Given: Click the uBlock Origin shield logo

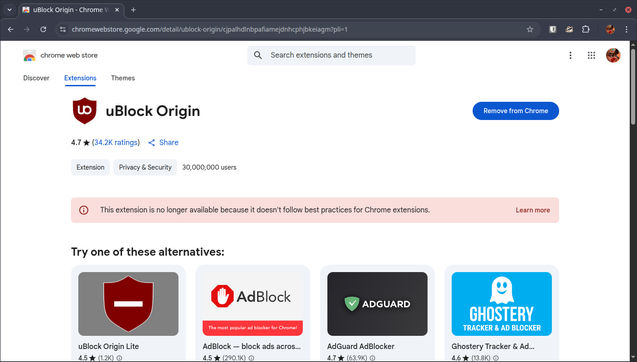Looking at the screenshot, I should coord(84,111).
